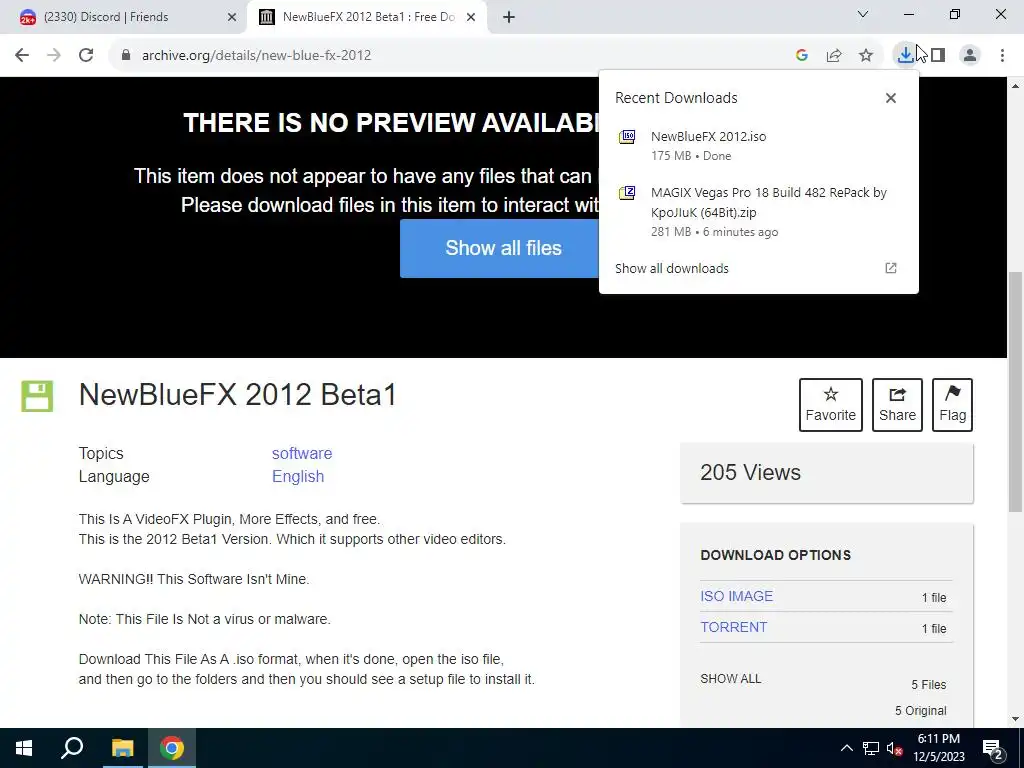The width and height of the screenshot is (1024, 768).
Task: Close the NewBlueFX 2012 Beta1 tab
Action: click(471, 17)
